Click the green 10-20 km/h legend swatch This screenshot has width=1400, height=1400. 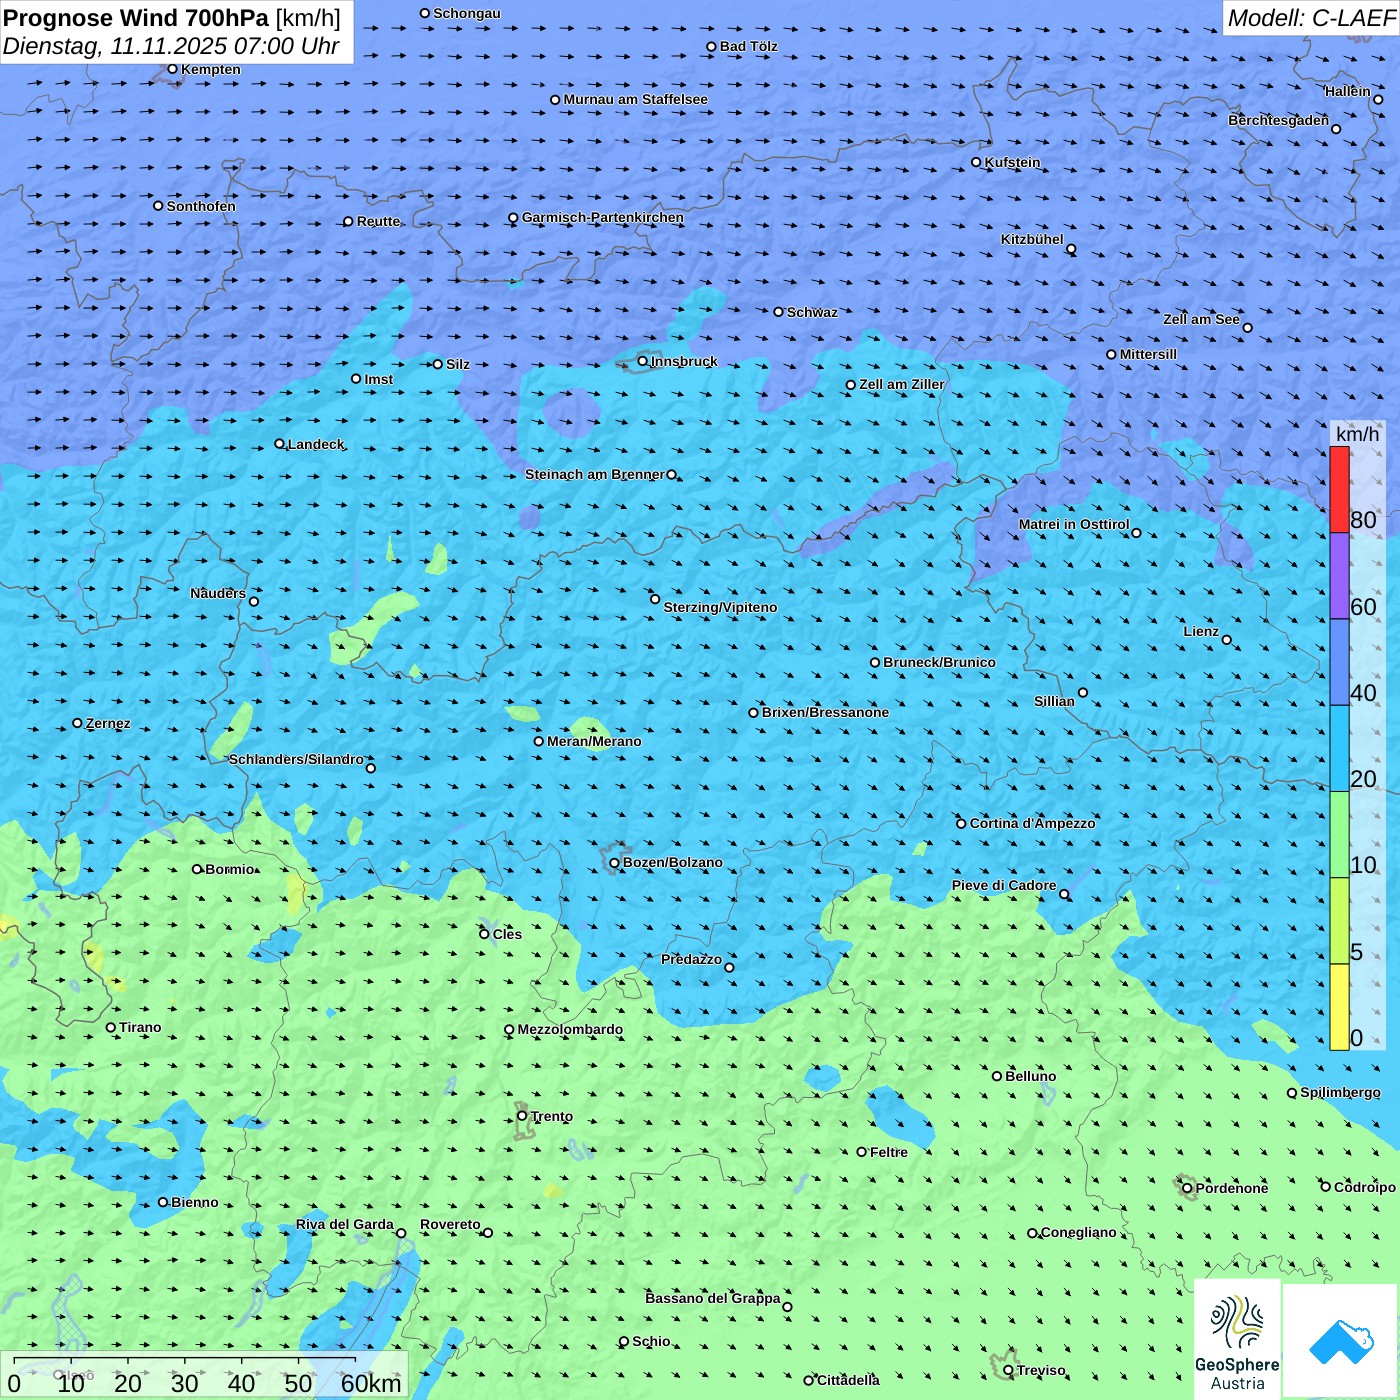(1339, 835)
